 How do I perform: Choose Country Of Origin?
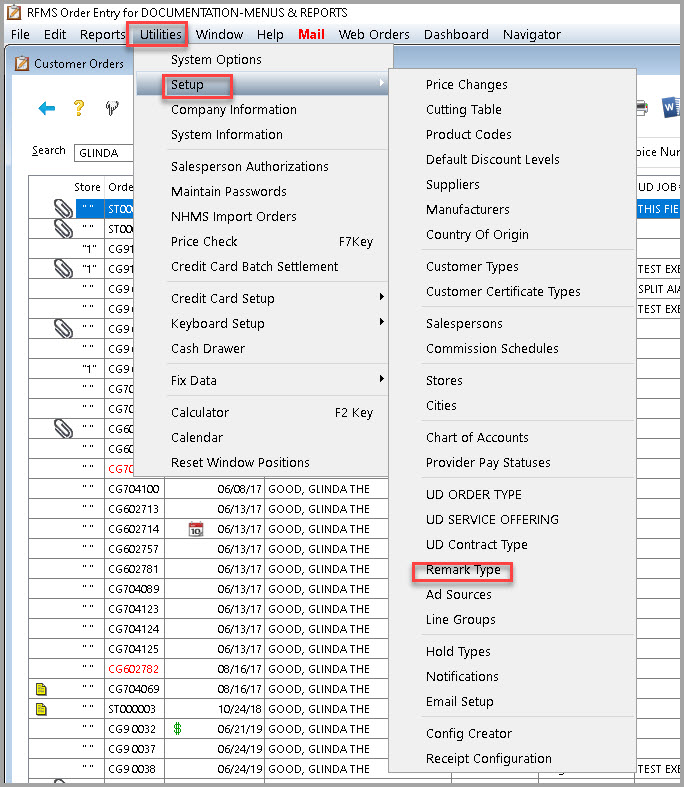point(477,234)
